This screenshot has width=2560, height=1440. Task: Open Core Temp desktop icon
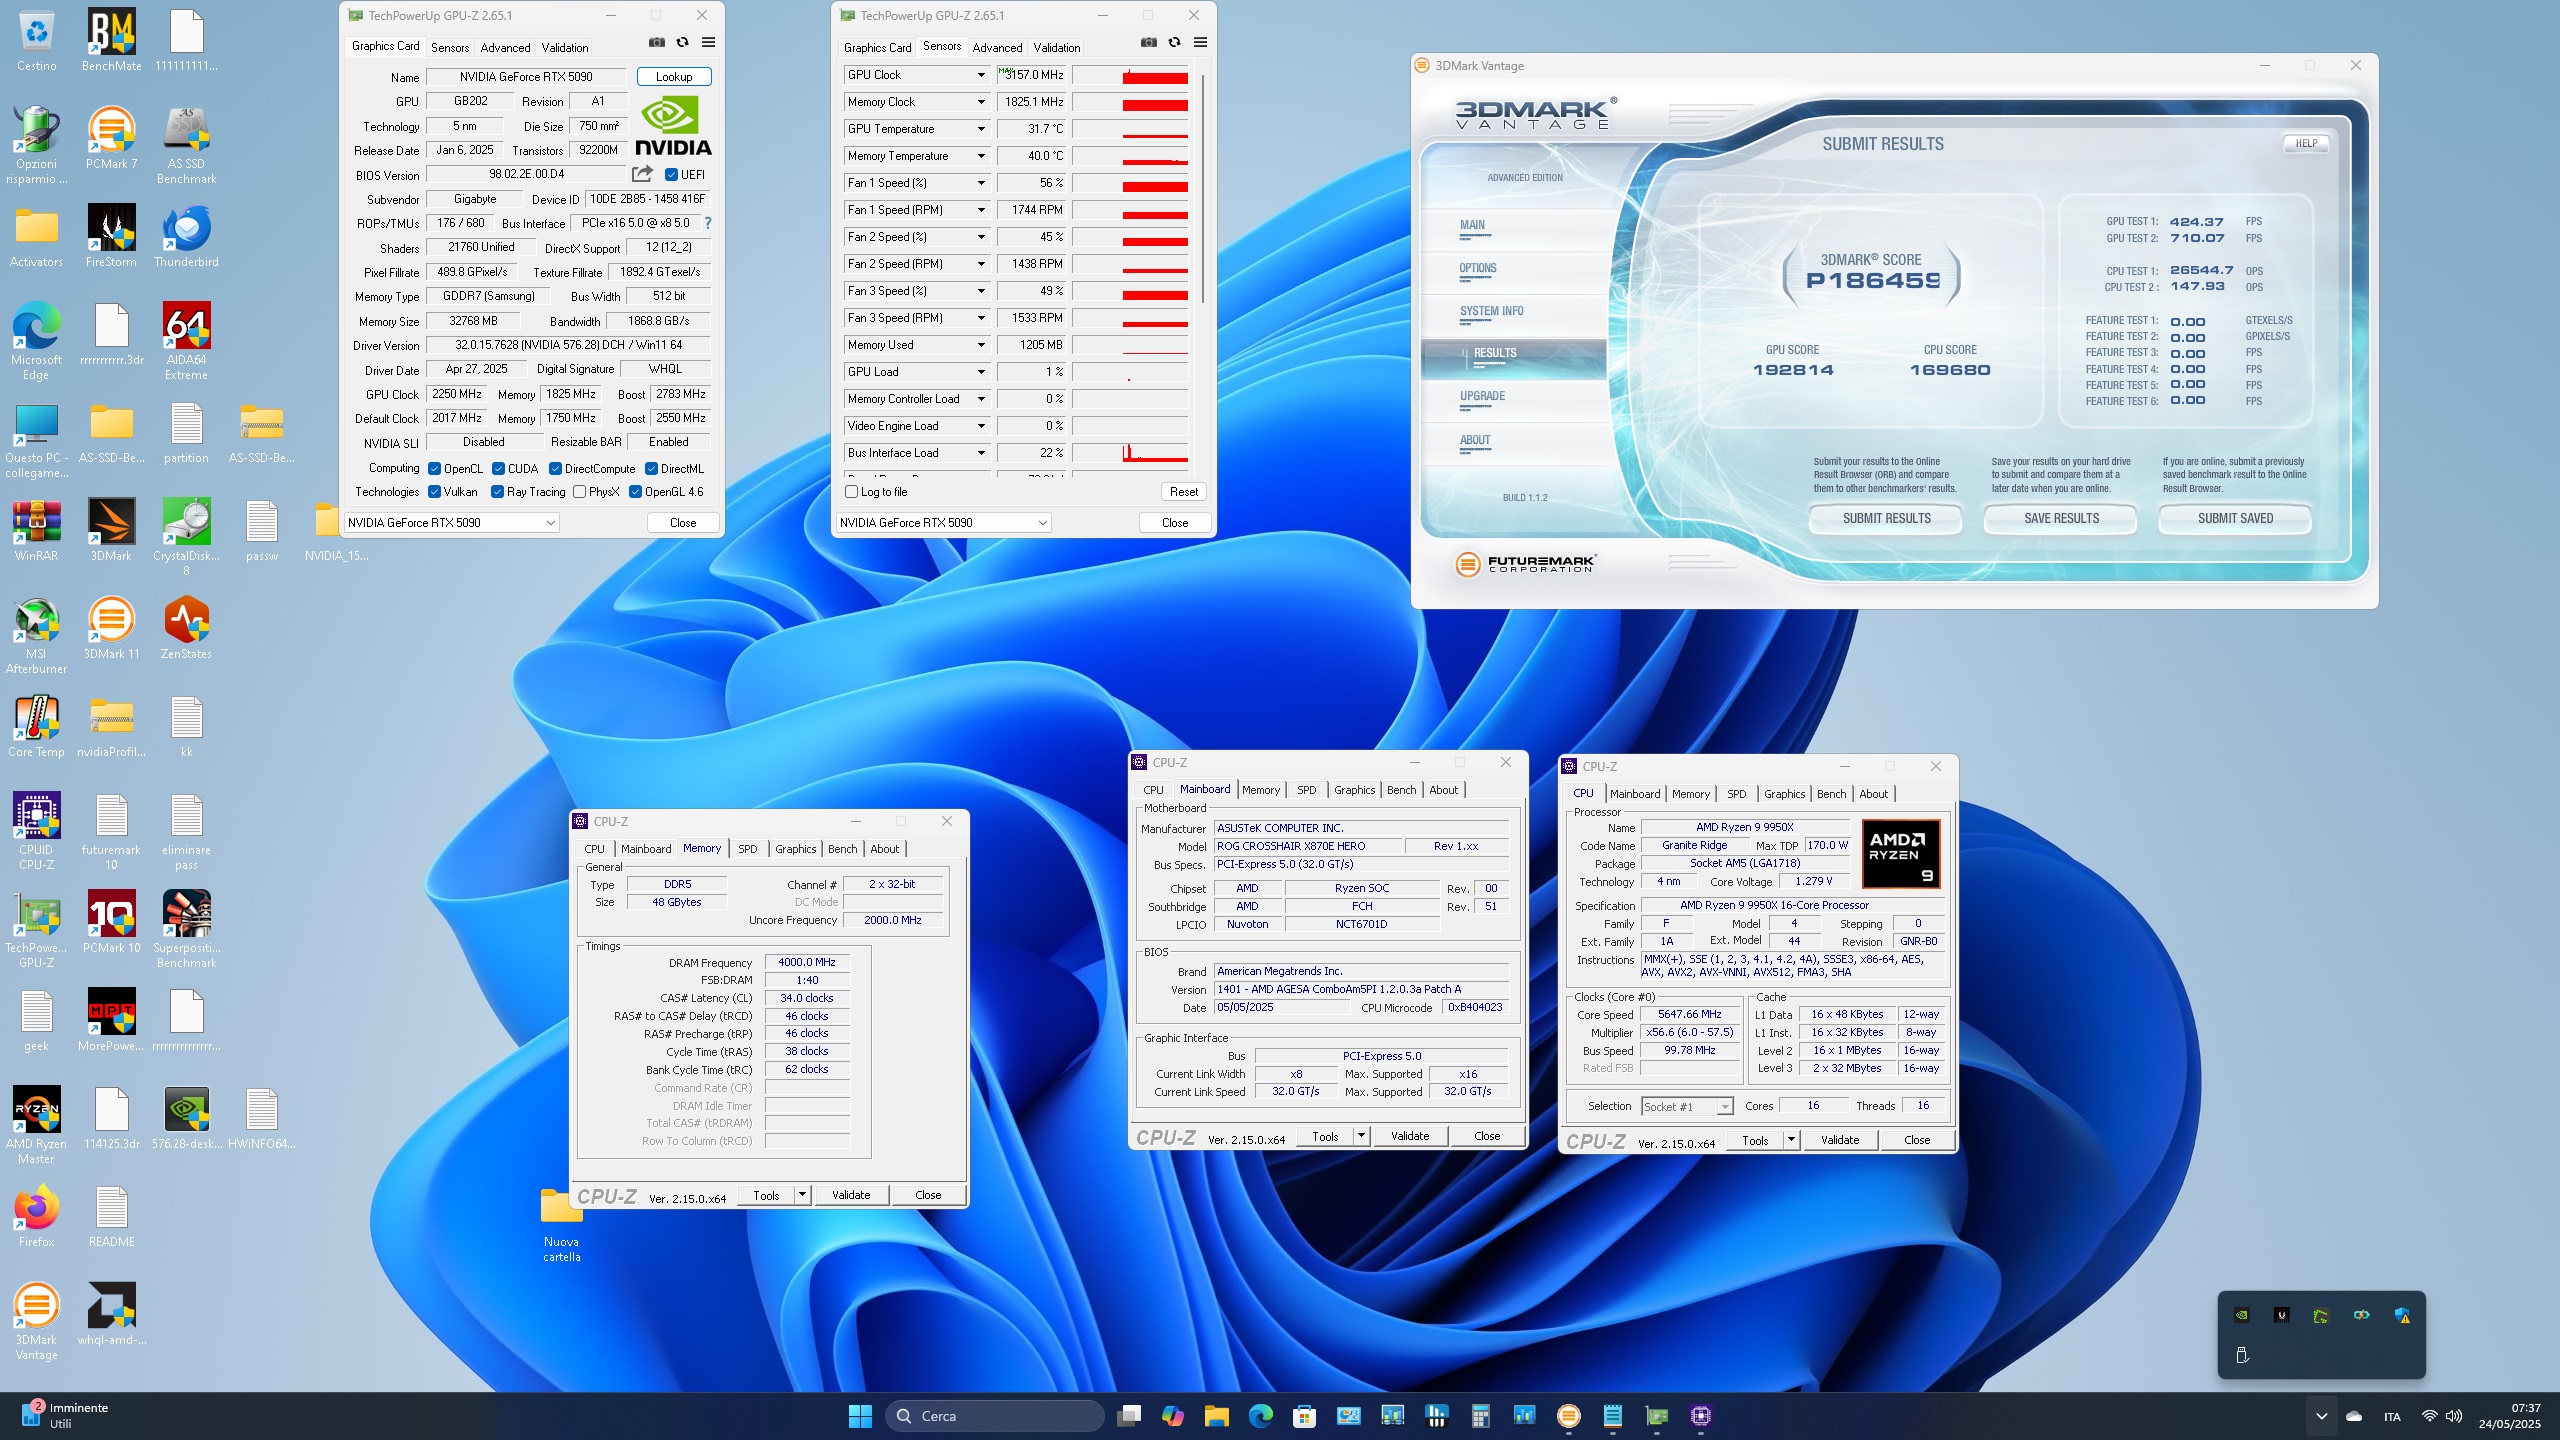tap(36, 727)
